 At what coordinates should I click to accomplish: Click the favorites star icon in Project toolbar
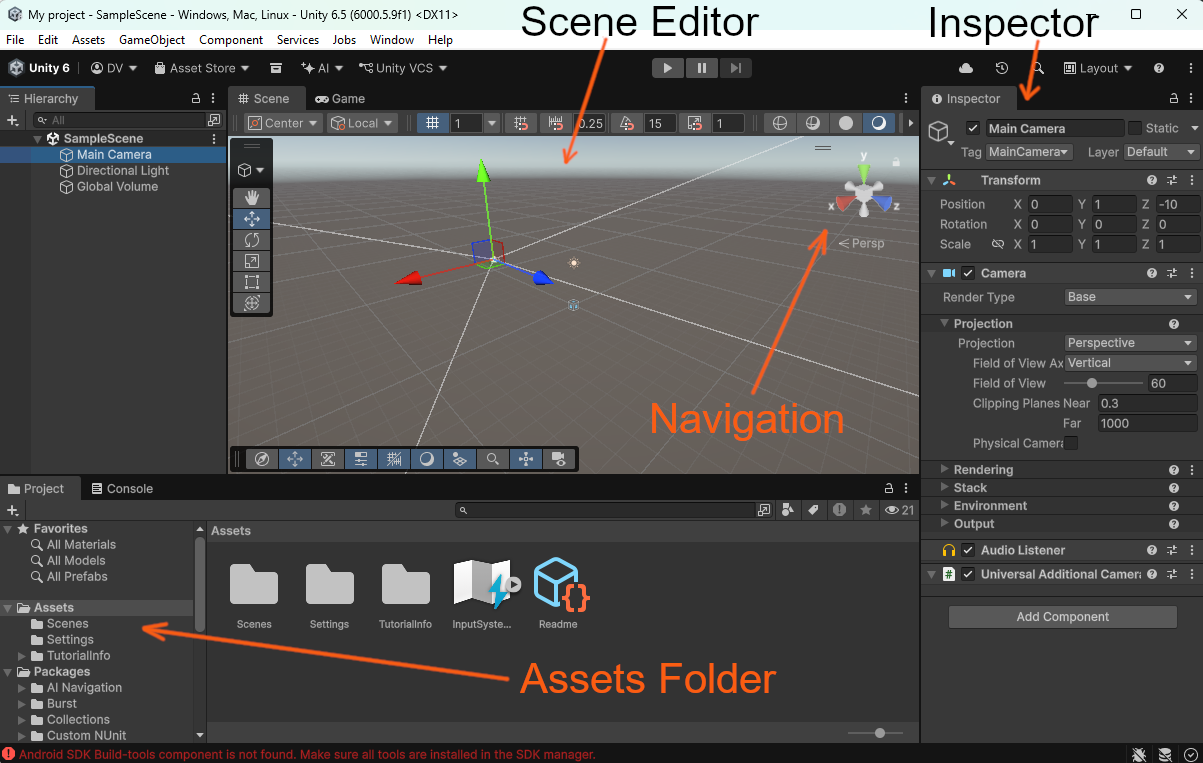pyautogui.click(x=866, y=510)
